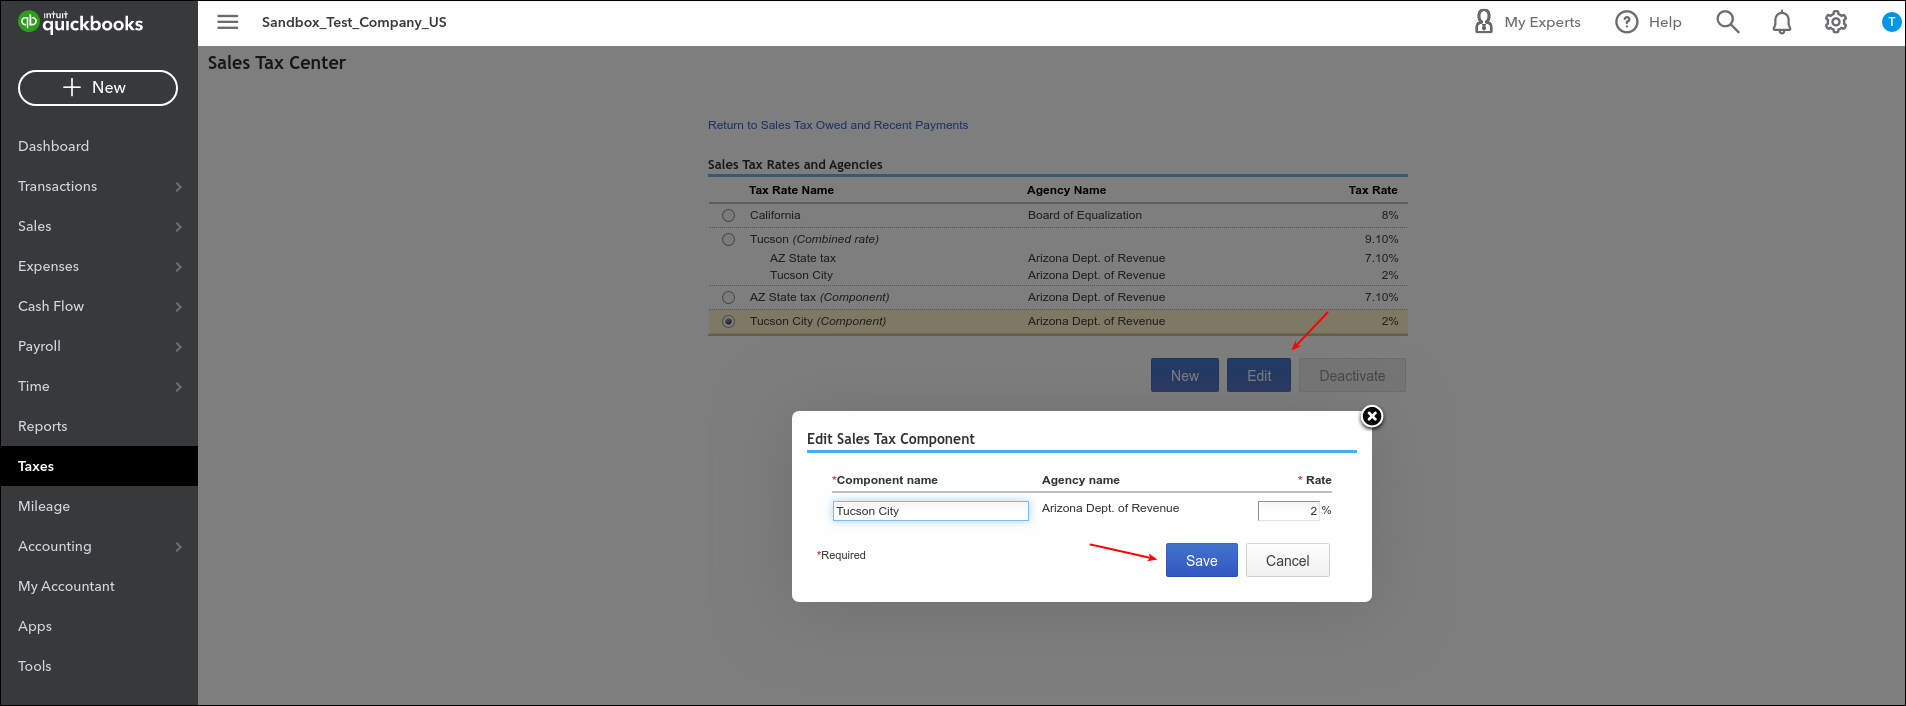Open the Taxes menu item
The height and width of the screenshot is (706, 1906).
click(x=99, y=466)
